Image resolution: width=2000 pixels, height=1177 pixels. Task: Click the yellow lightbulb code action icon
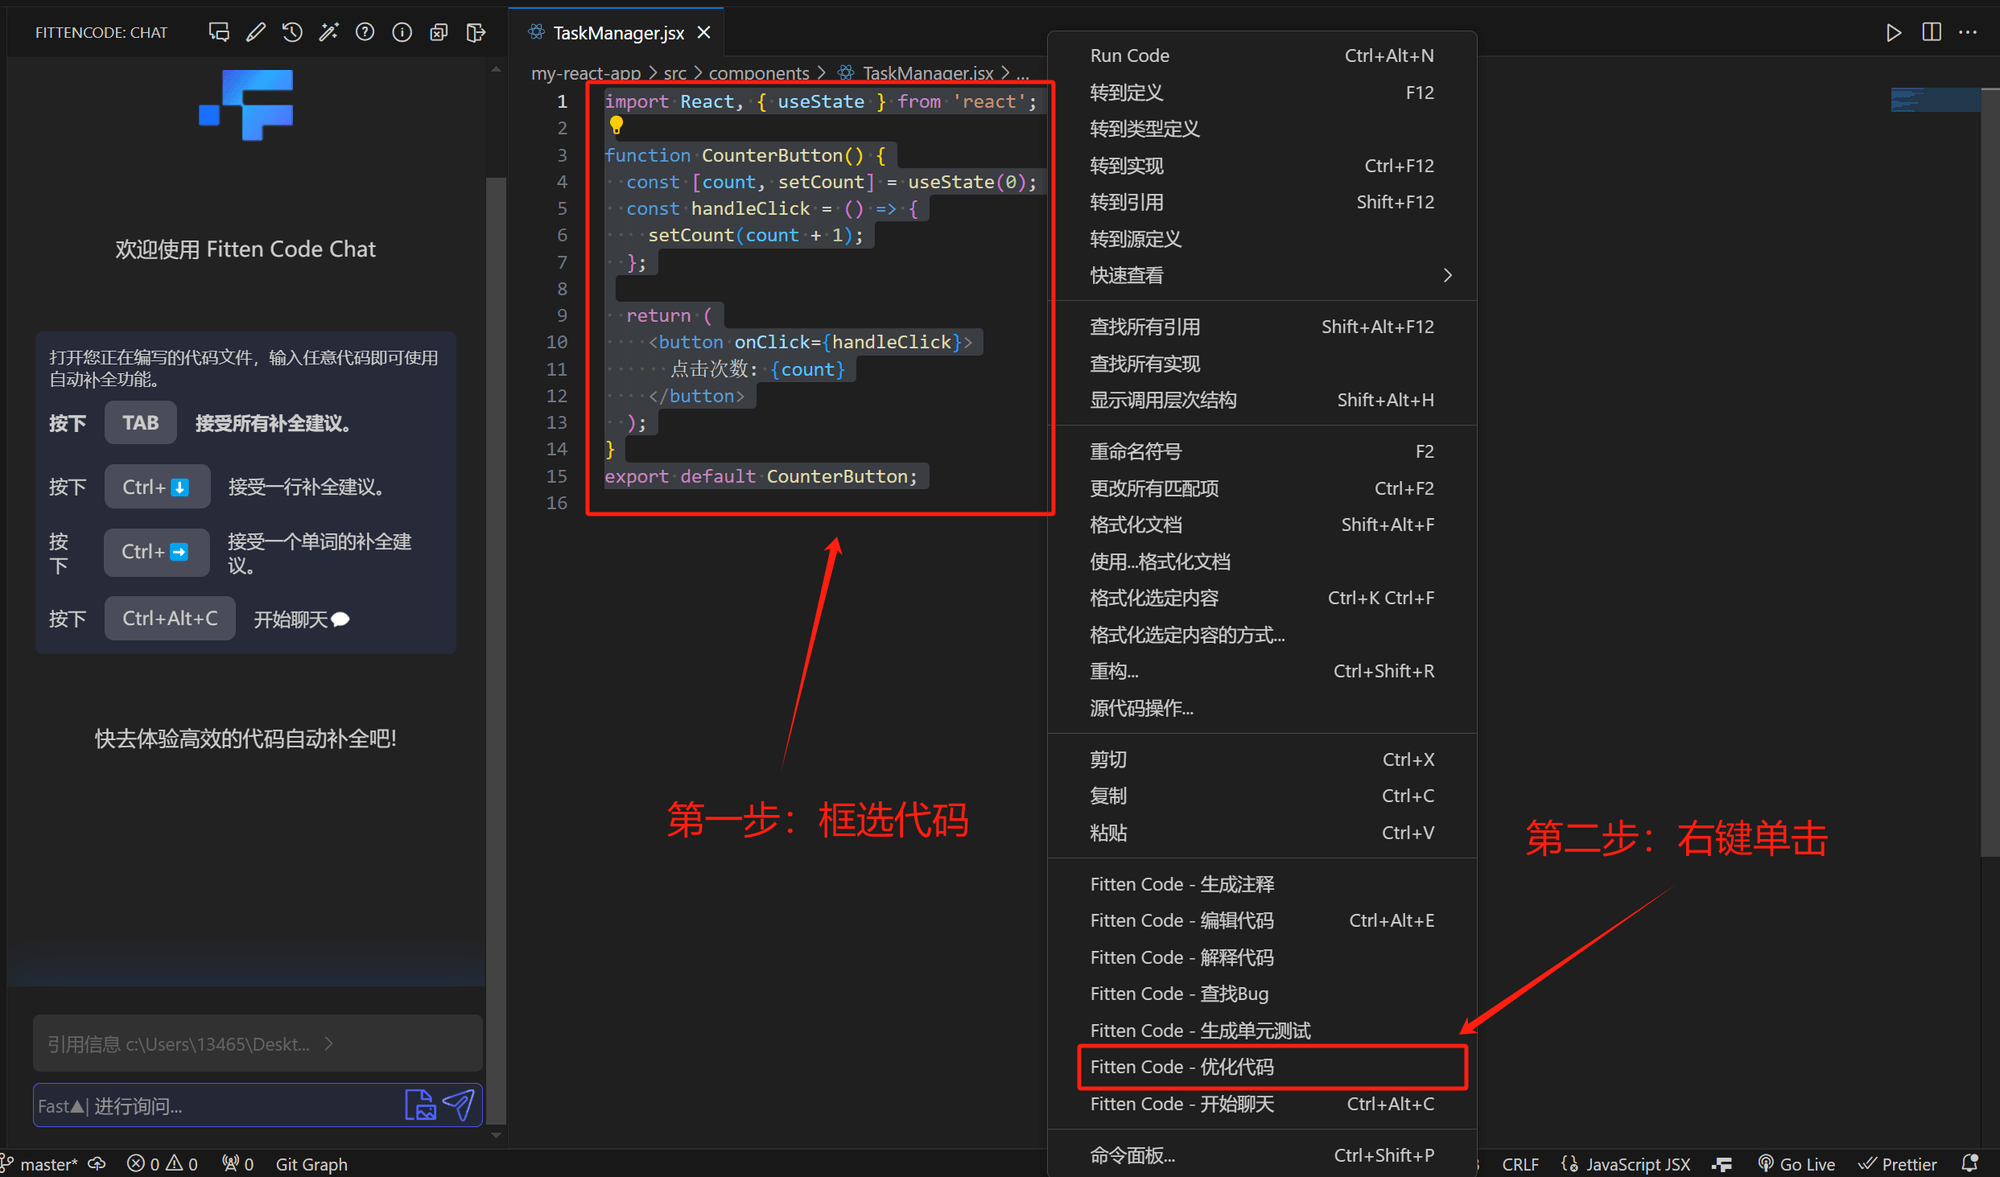coord(616,125)
